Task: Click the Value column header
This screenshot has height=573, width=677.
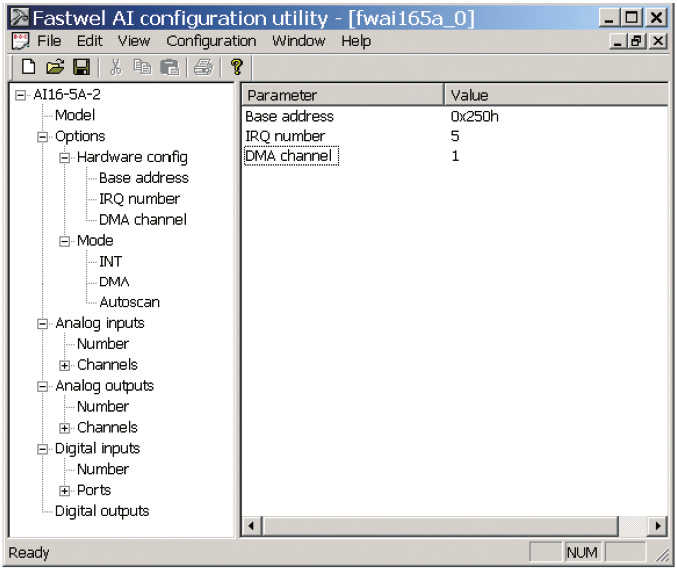Action: [557, 95]
